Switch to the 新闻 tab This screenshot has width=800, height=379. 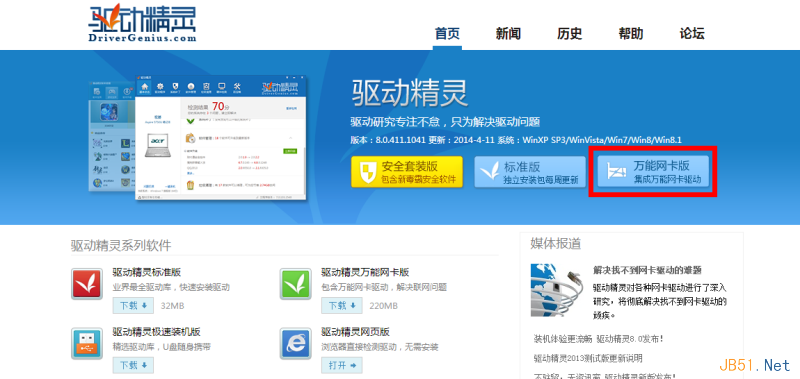(508, 34)
